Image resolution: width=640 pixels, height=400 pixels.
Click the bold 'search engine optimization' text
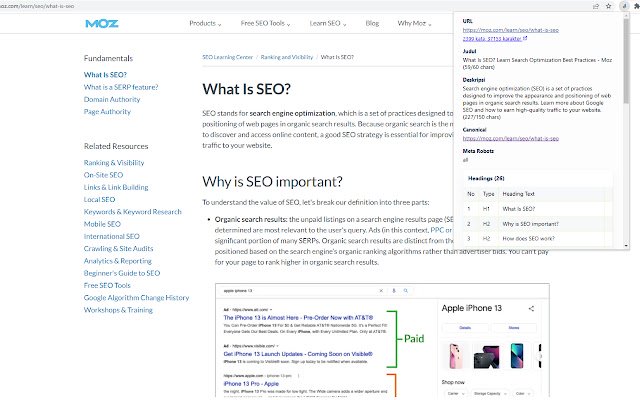(x=292, y=113)
